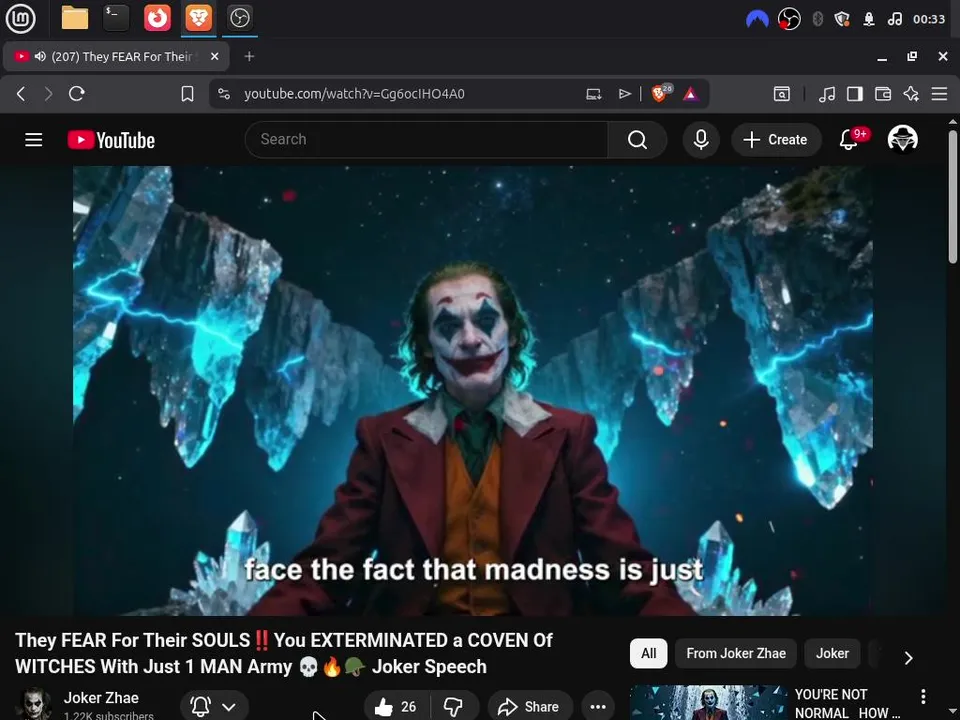Launch the file manager from the panel
Image resolution: width=960 pixels, height=720 pixels.
click(x=75, y=18)
